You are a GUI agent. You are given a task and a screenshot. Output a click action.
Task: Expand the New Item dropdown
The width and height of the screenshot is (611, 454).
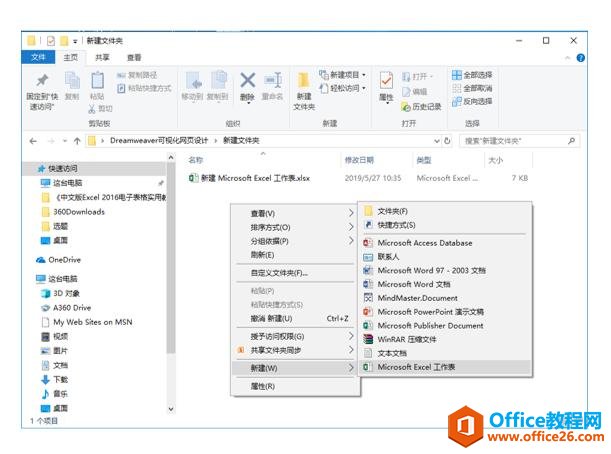(x=364, y=74)
